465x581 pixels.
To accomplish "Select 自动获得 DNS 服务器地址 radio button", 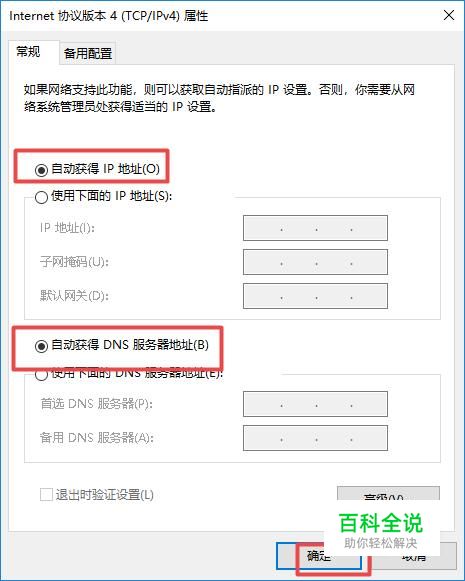I will pos(41,346).
